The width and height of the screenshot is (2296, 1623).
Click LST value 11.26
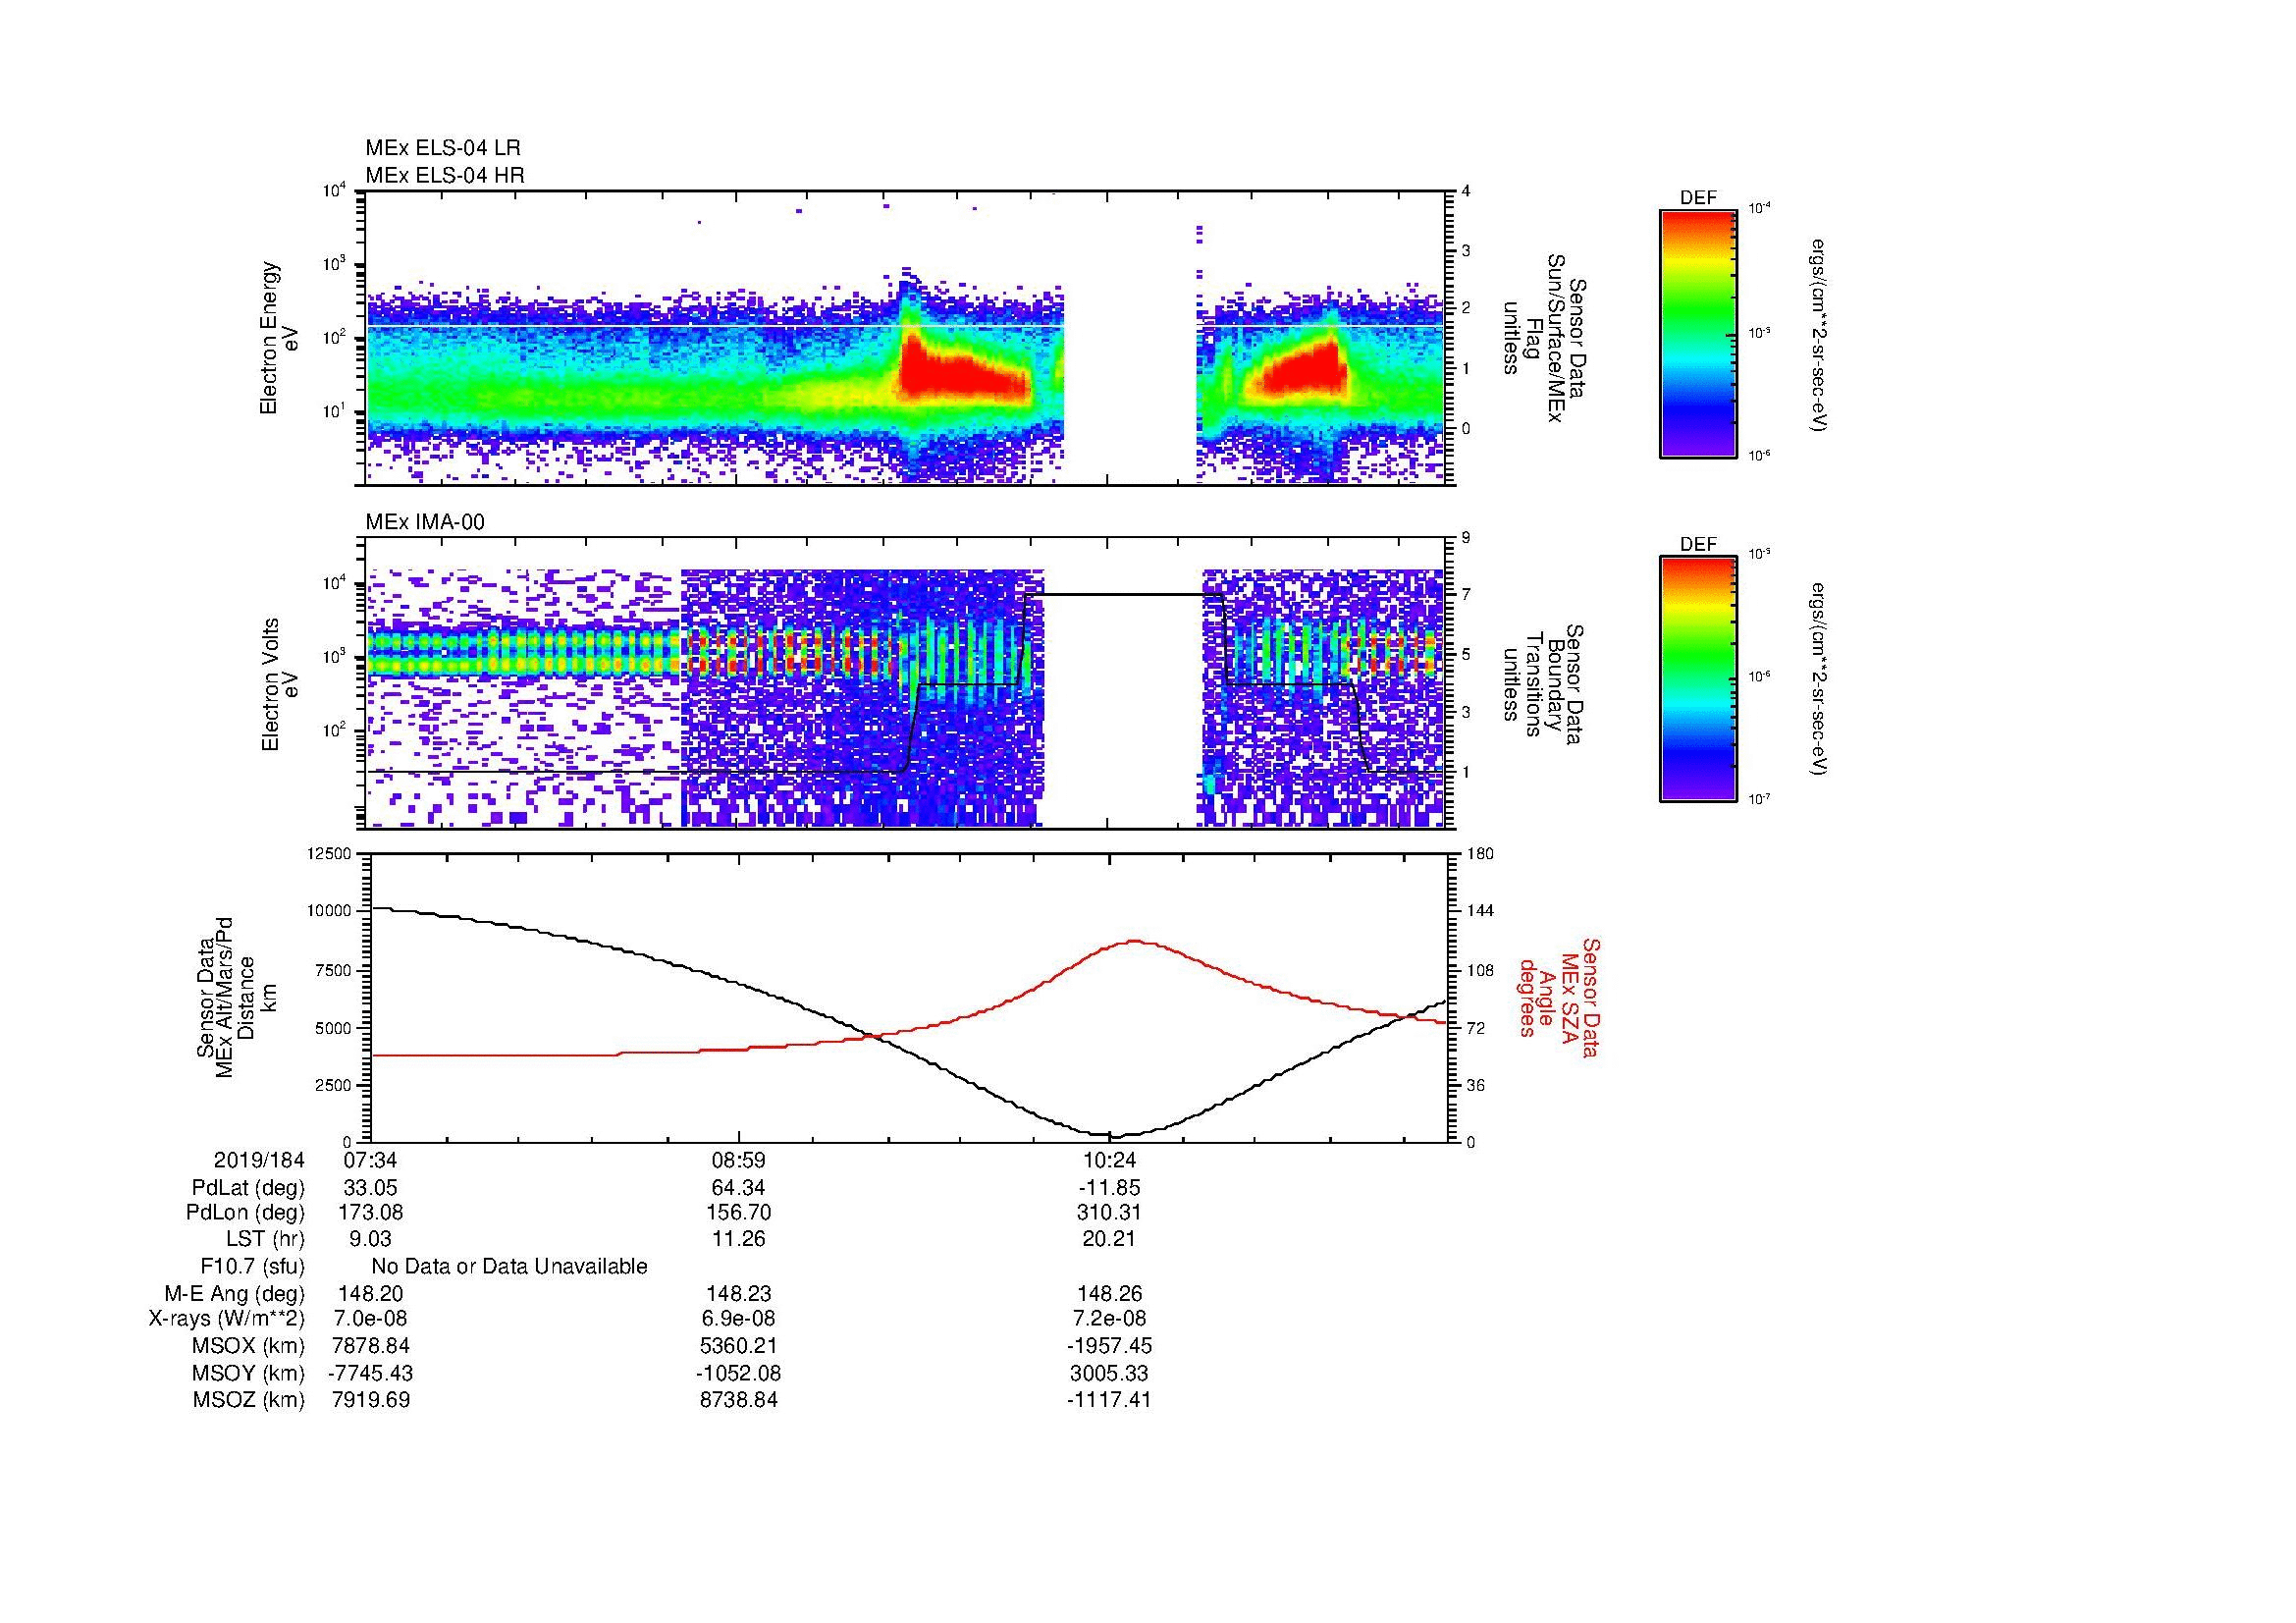[739, 1239]
